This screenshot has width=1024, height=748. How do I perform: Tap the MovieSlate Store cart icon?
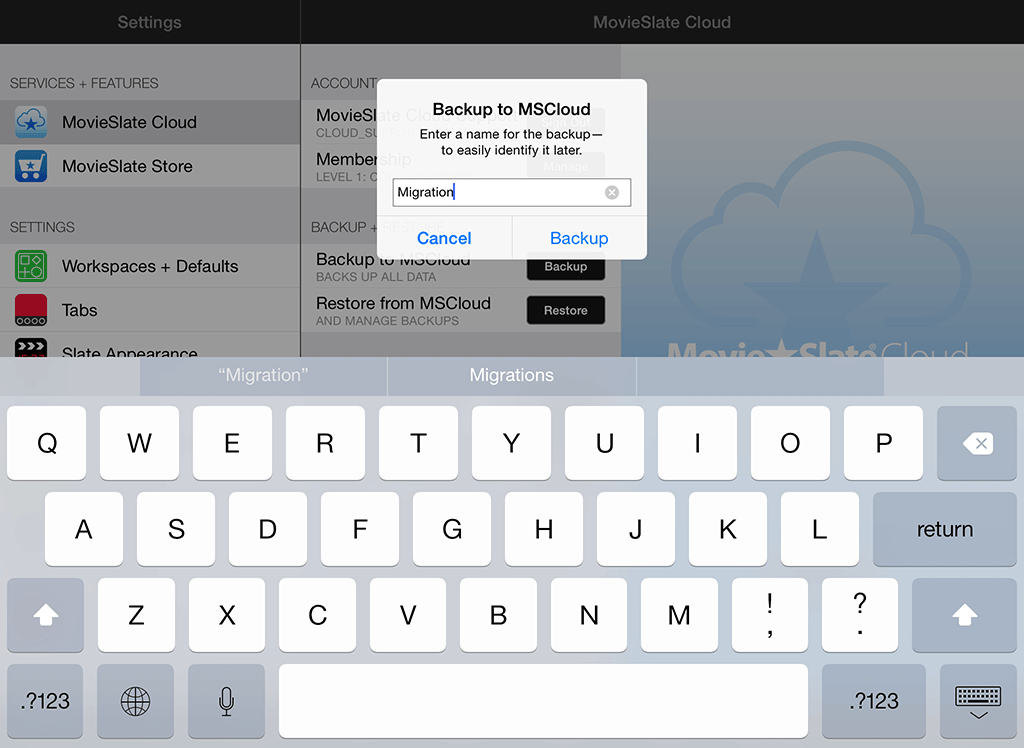click(x=31, y=166)
